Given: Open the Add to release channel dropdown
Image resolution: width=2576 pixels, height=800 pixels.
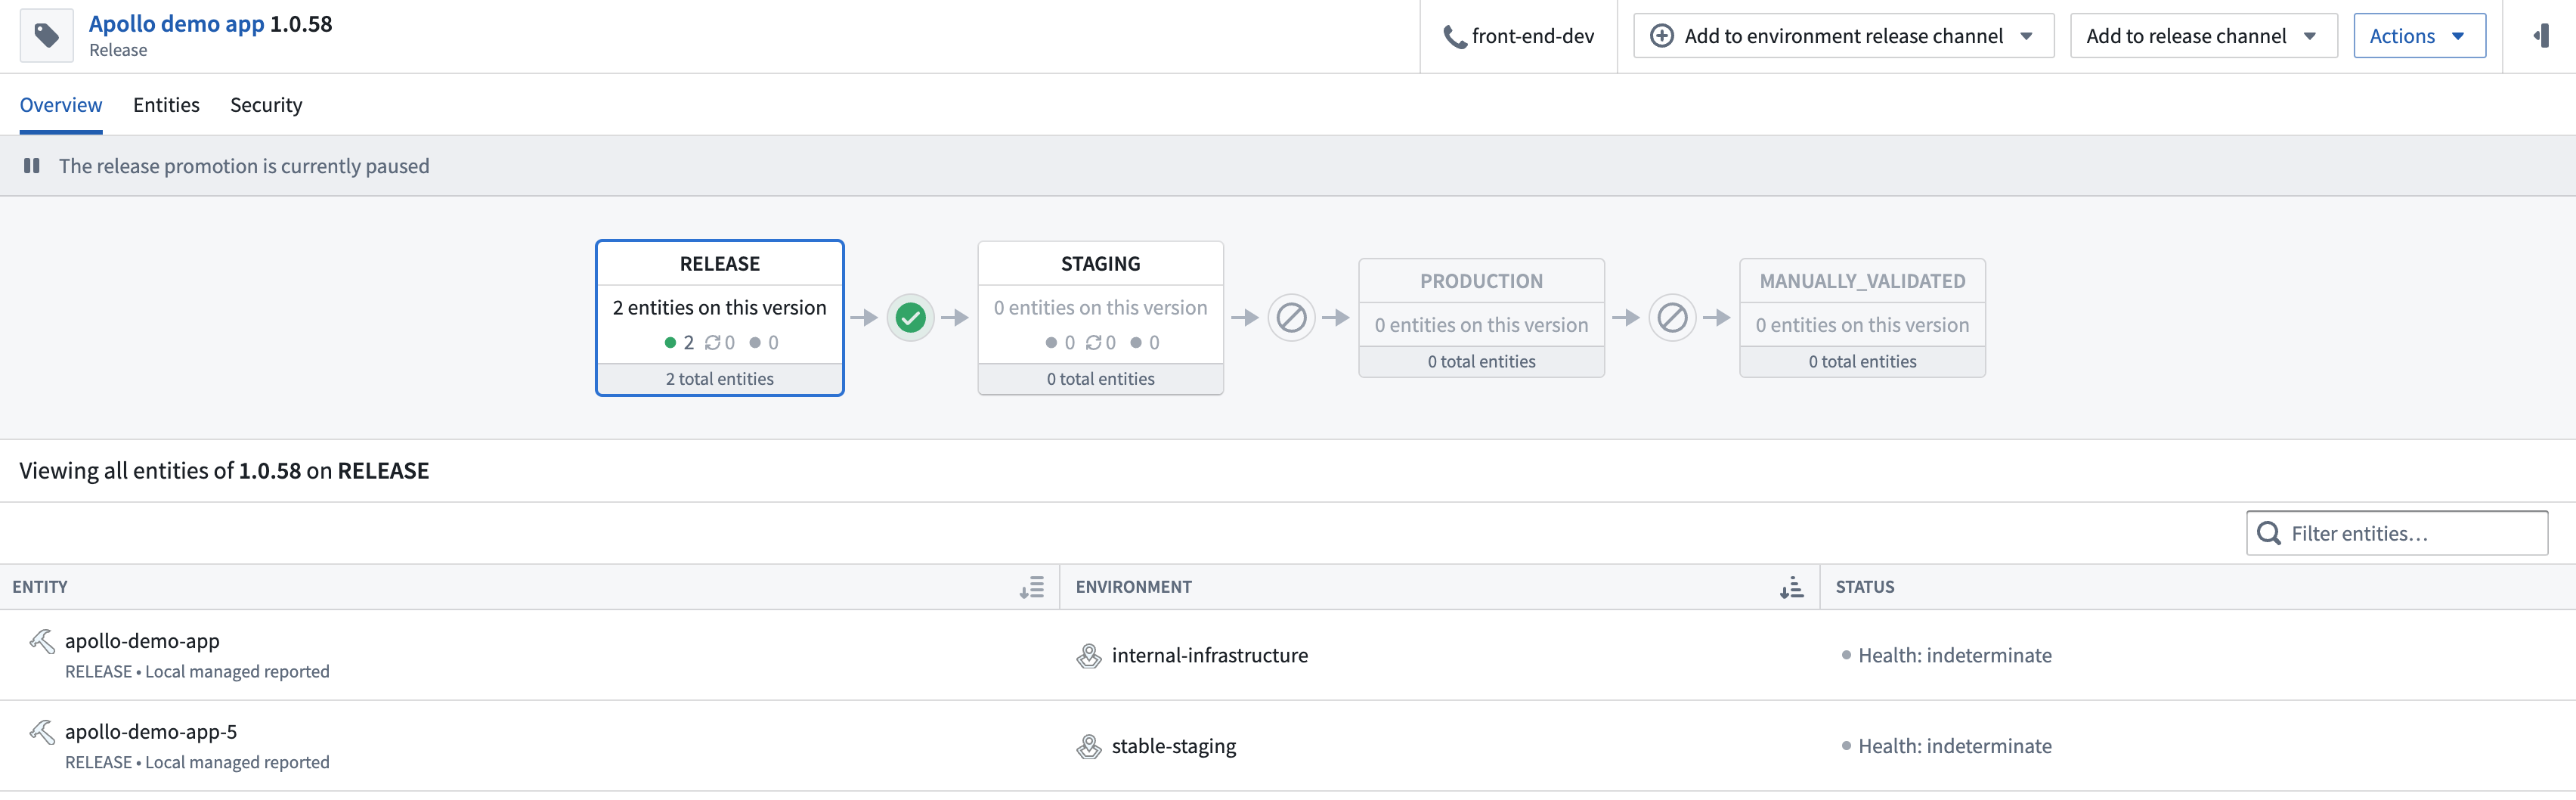Looking at the screenshot, I should pyautogui.click(x=2203, y=36).
